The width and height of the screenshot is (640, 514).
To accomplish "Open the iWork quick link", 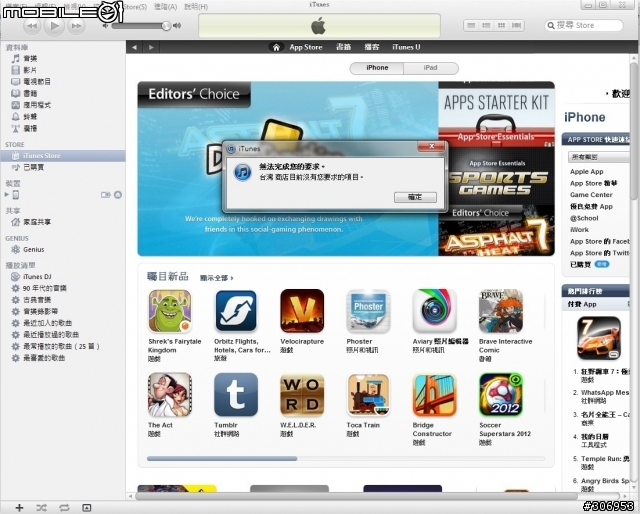I will (x=579, y=229).
